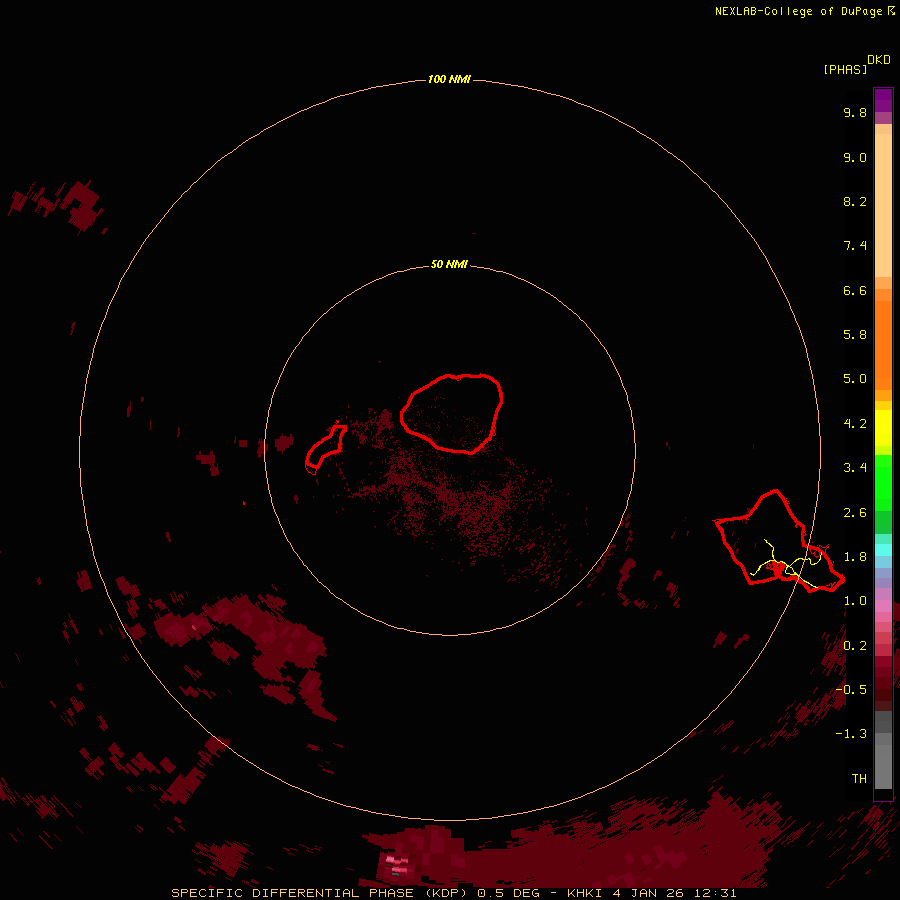The width and height of the screenshot is (900, 900).
Task: Click the 0.2 legend value
Action: (x=855, y=646)
